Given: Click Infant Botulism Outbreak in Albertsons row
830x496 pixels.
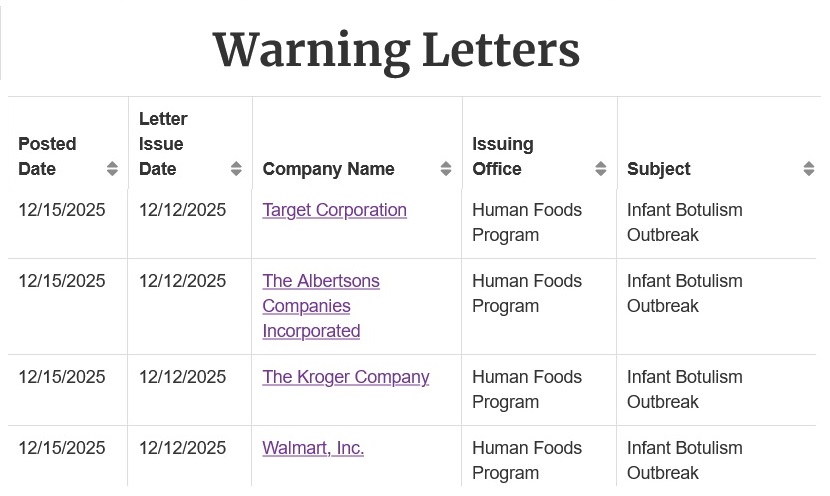Looking at the screenshot, I should [x=684, y=293].
